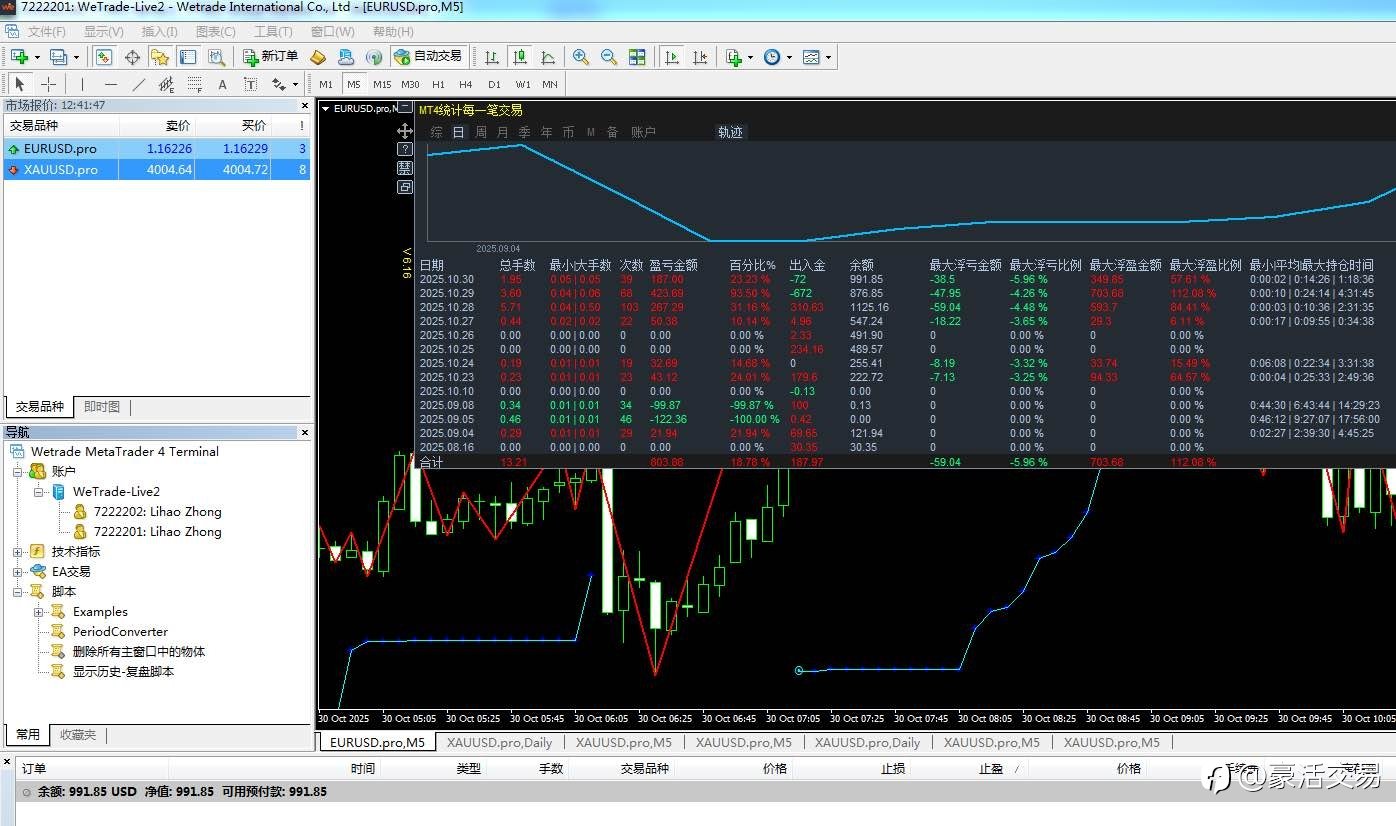Zoom in on the chart
The width and height of the screenshot is (1396, 826).
pos(581,57)
